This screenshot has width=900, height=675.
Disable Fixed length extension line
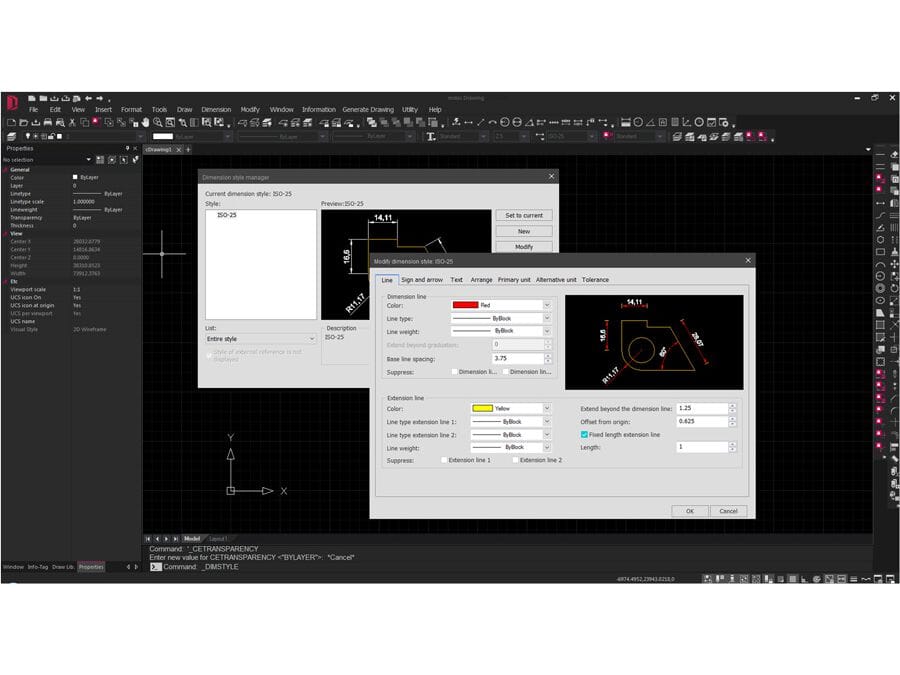pos(583,435)
